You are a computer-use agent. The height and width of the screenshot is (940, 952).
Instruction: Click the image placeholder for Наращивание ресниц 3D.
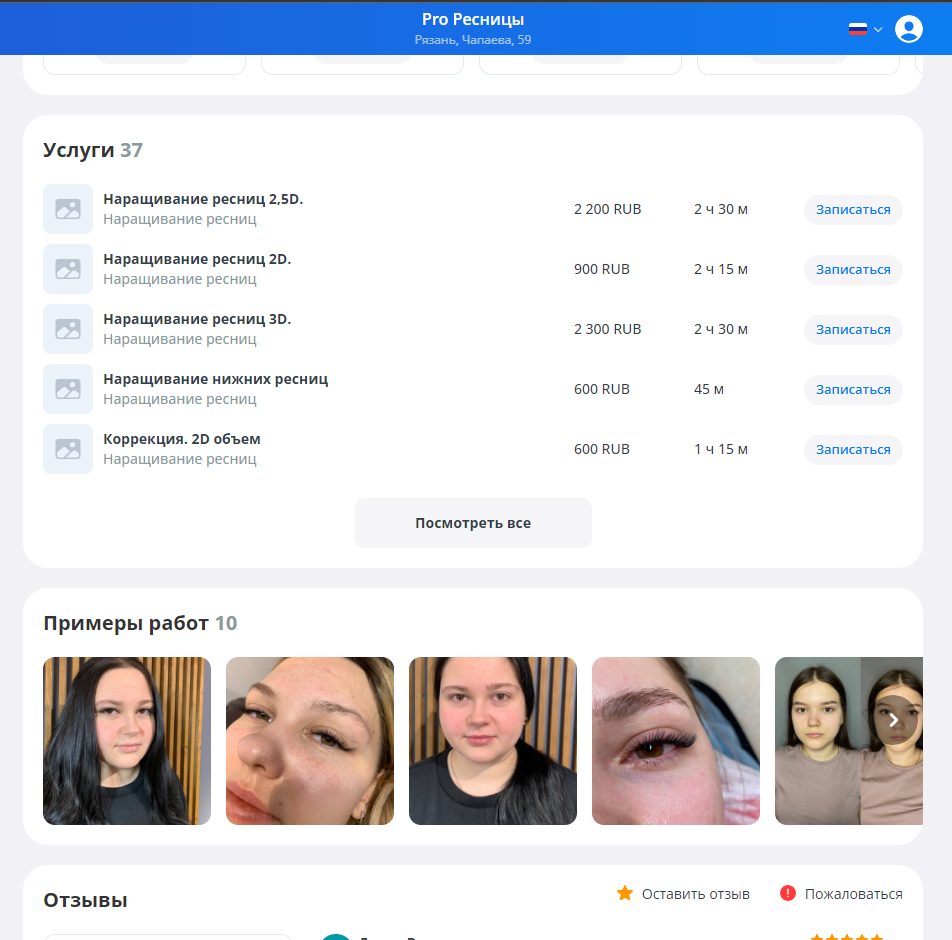click(68, 329)
